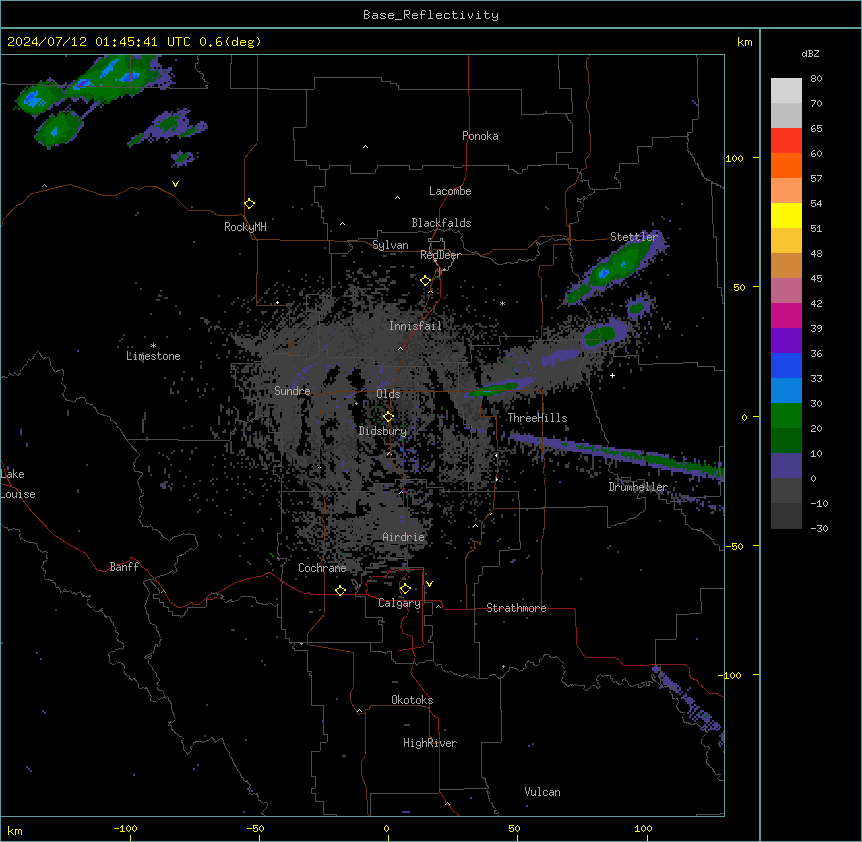The image size is (862, 842).
Task: Click the -30 value on dBZ scale
Action: [819, 528]
